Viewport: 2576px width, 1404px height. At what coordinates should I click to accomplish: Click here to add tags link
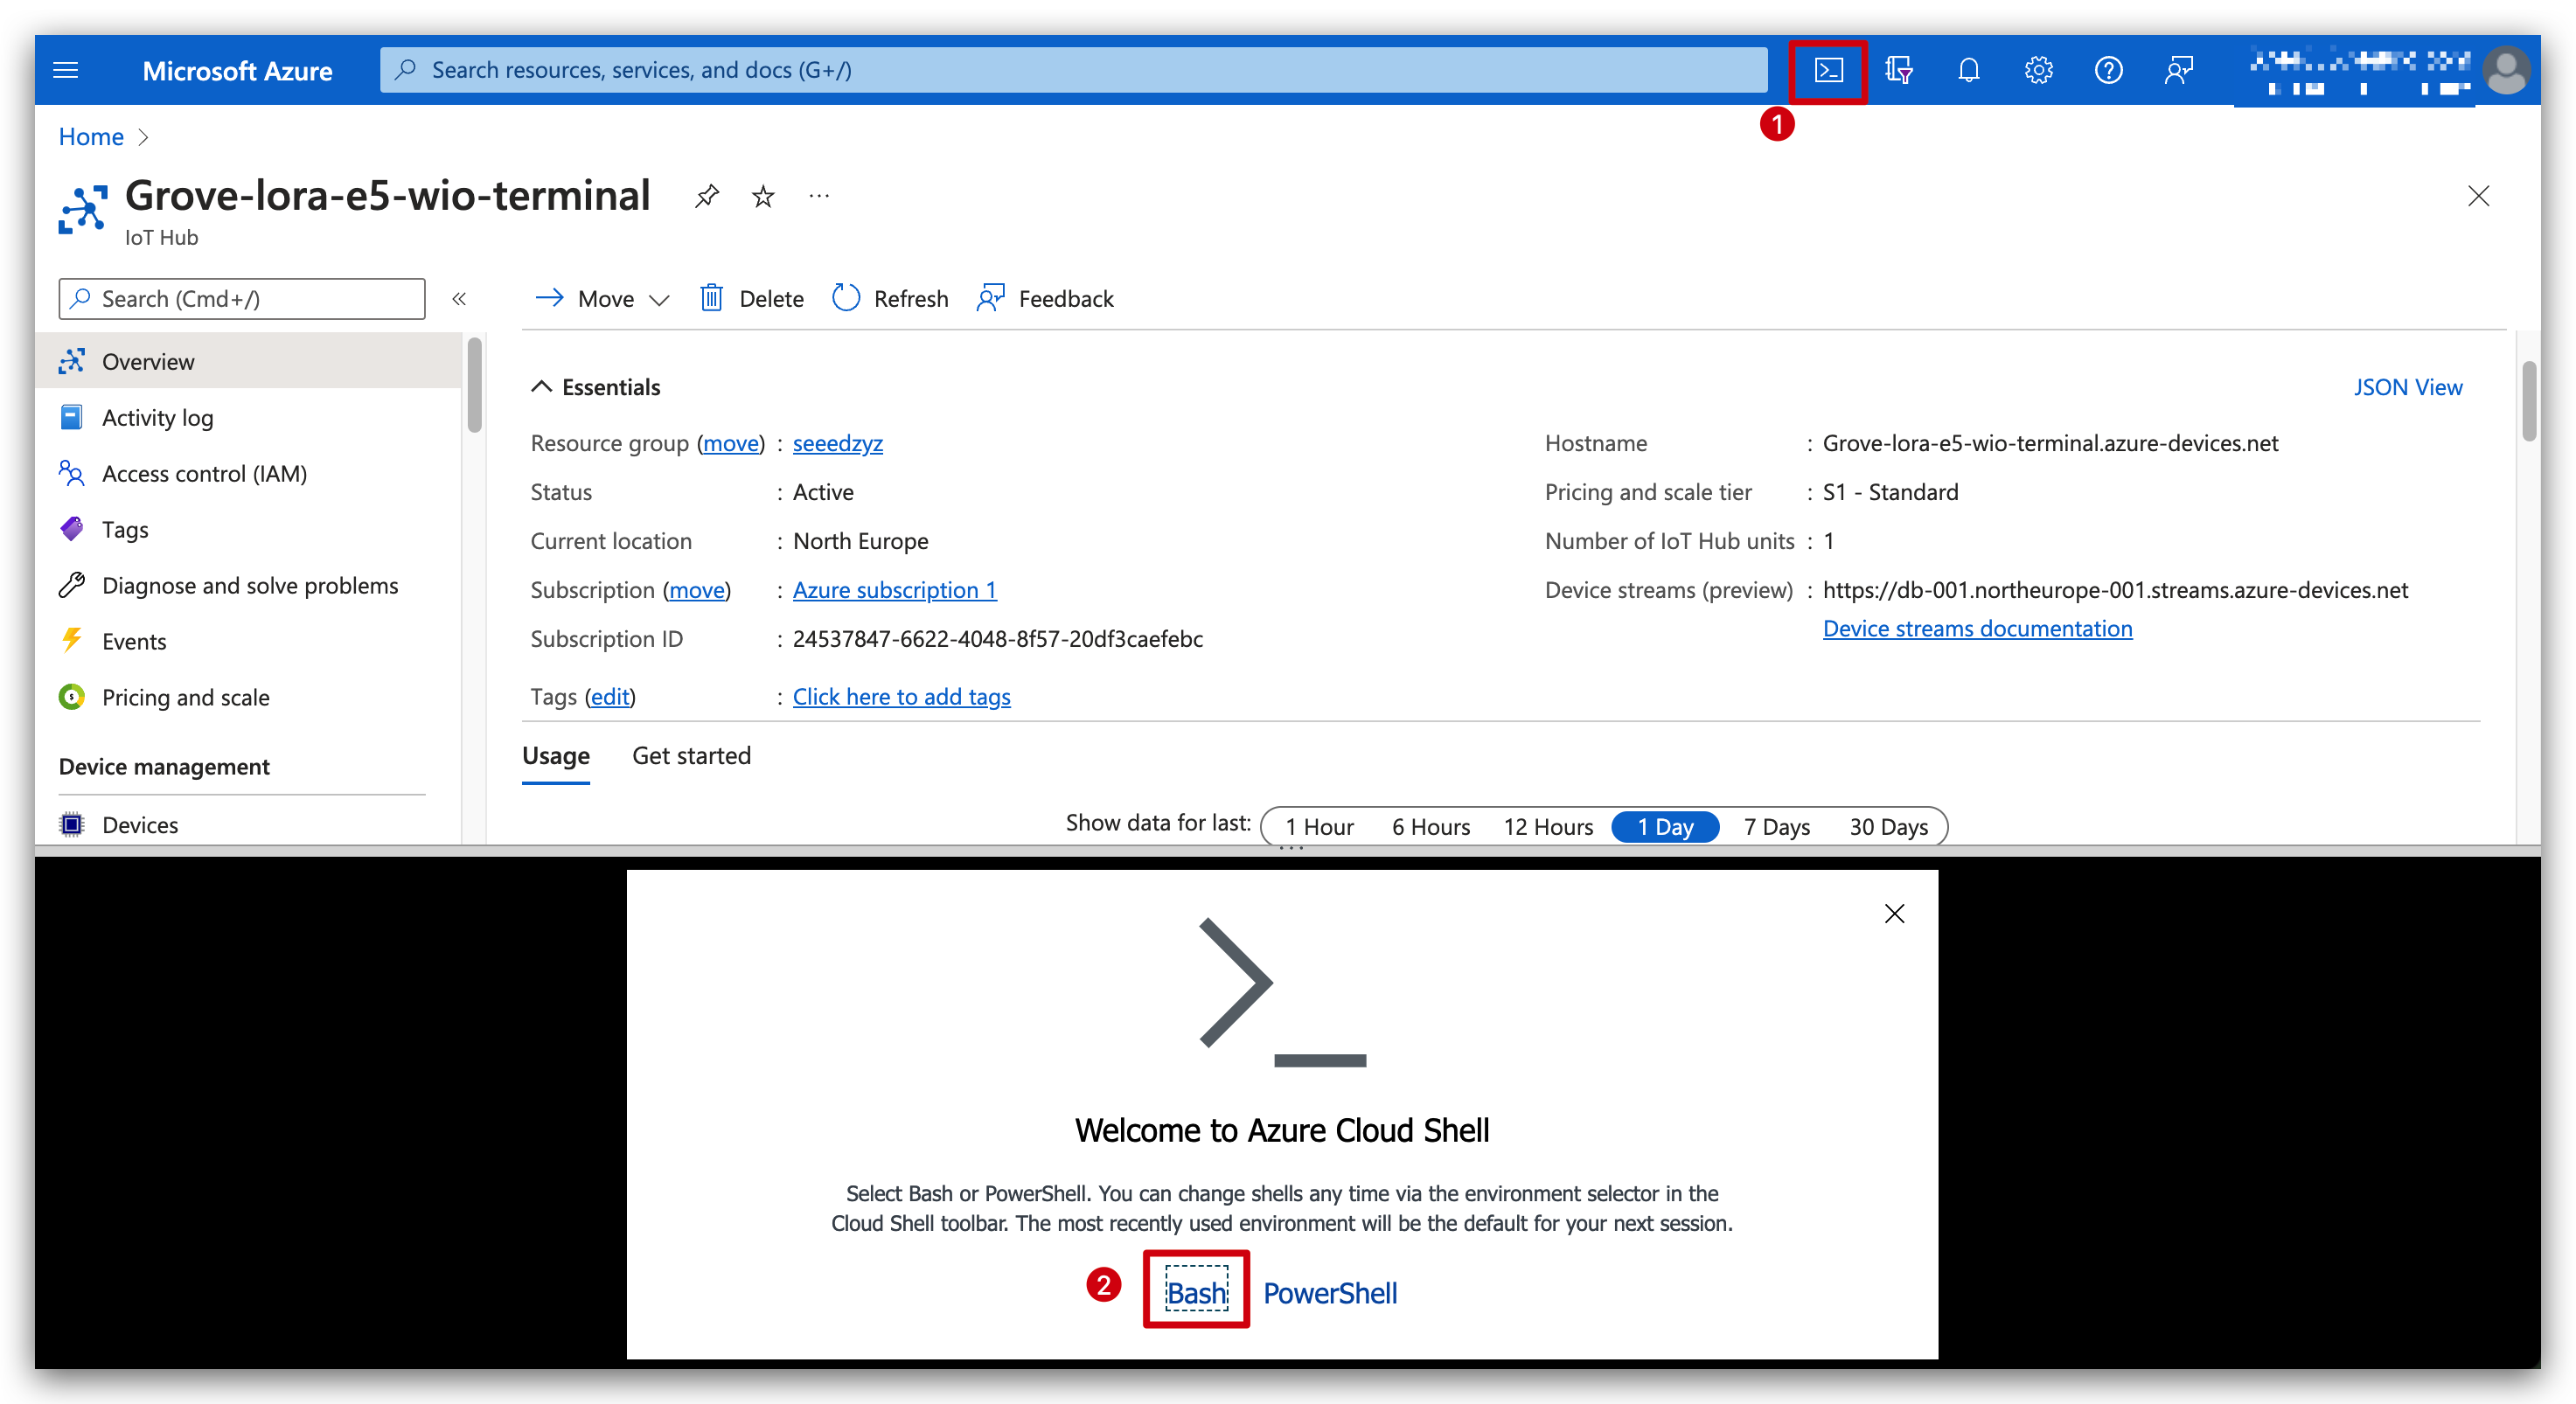point(902,697)
